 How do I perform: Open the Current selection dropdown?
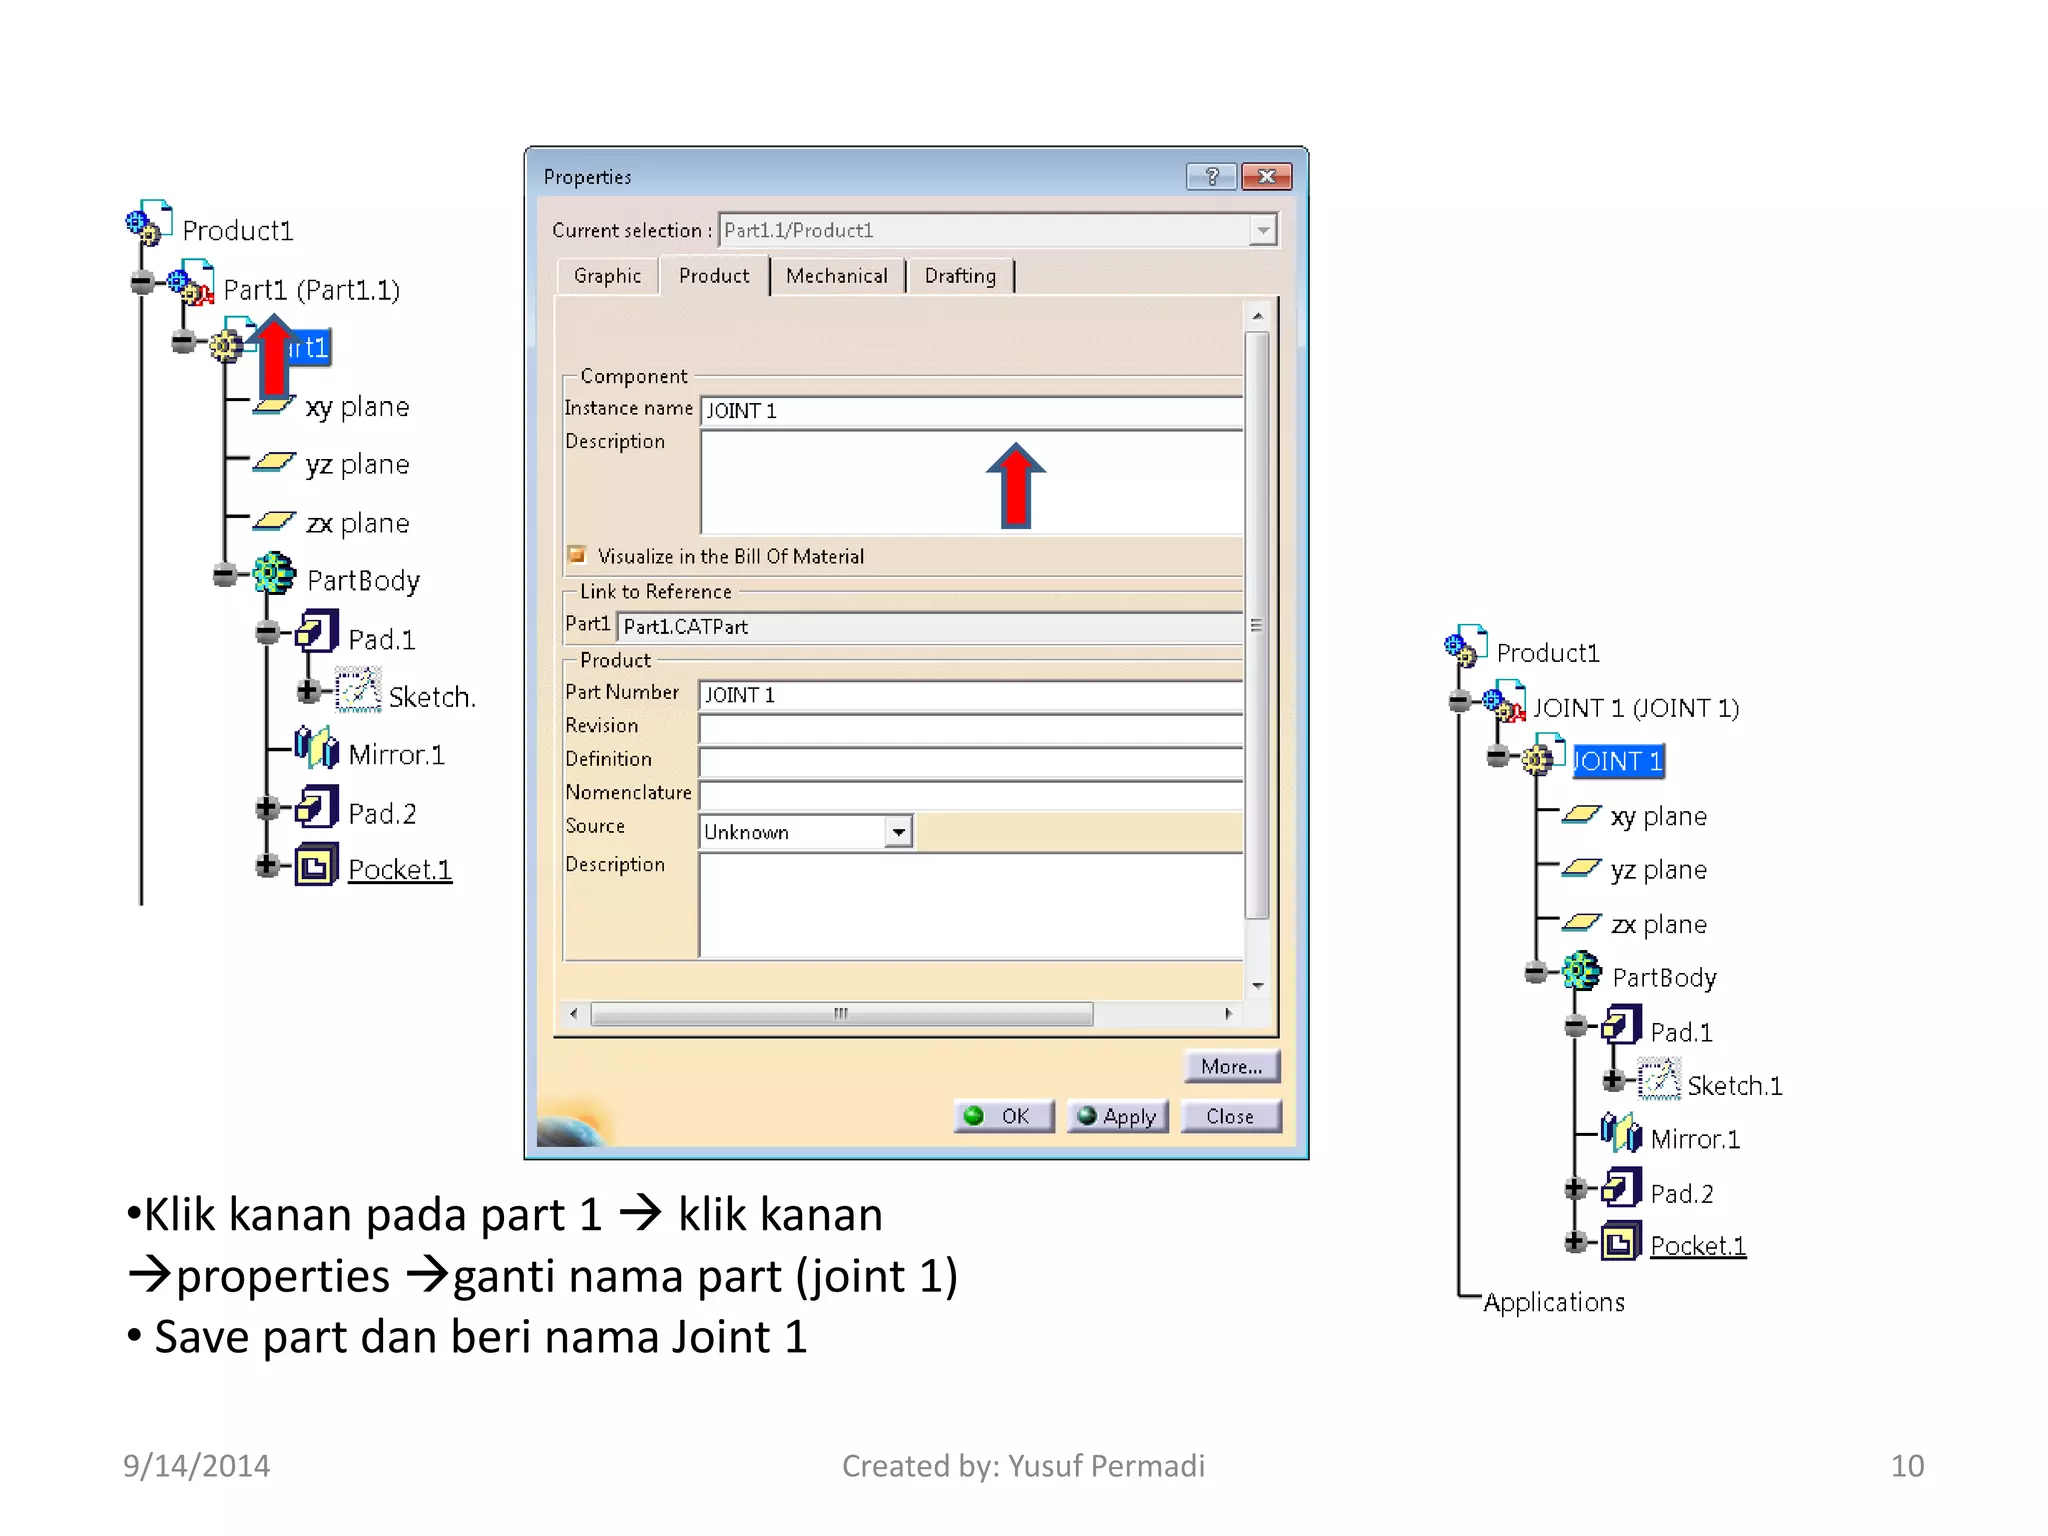click(x=1263, y=230)
